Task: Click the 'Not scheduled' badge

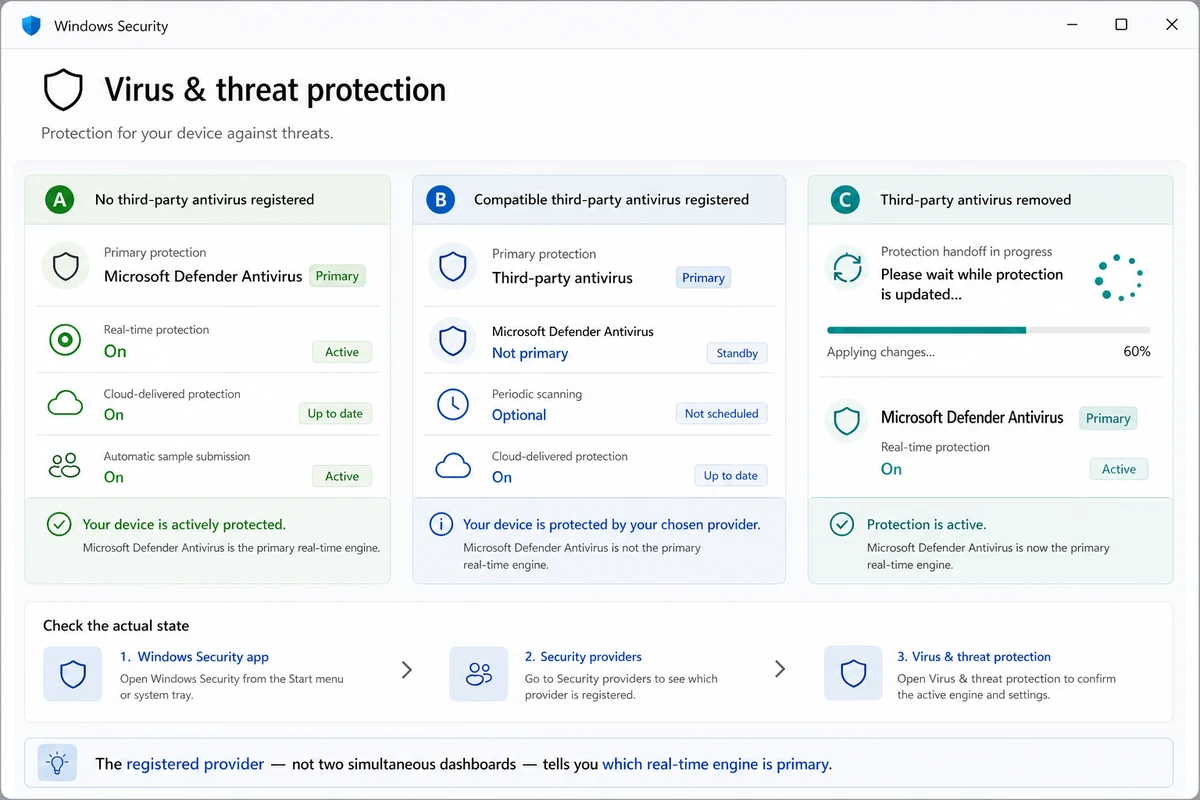Action: point(721,414)
